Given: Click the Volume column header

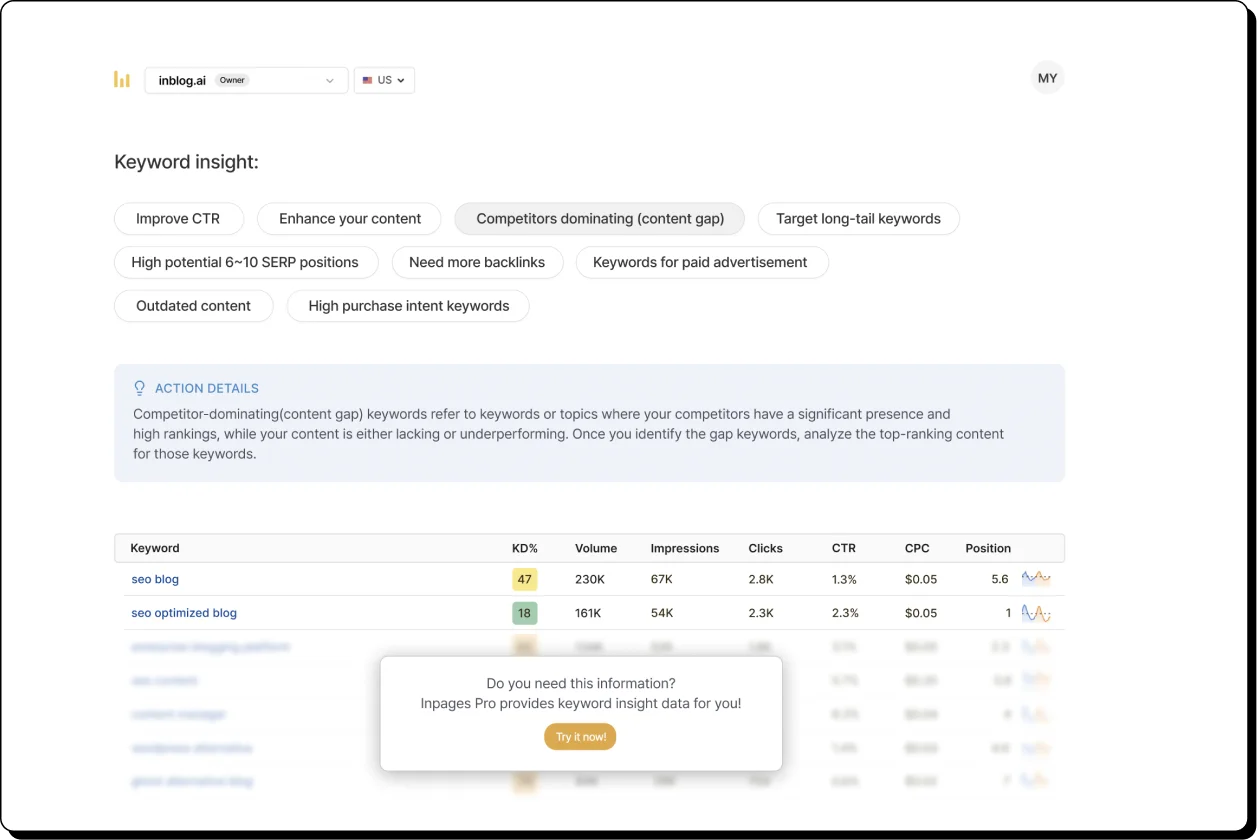Looking at the screenshot, I should pos(596,548).
